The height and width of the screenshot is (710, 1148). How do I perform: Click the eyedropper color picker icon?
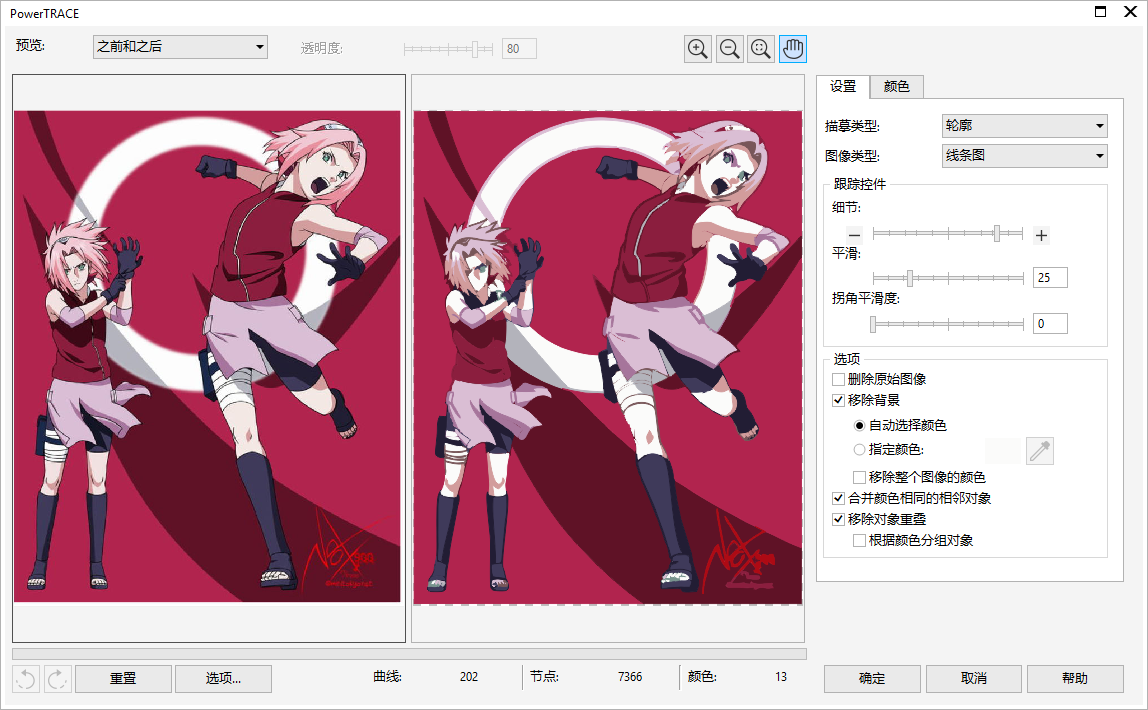[x=1040, y=451]
